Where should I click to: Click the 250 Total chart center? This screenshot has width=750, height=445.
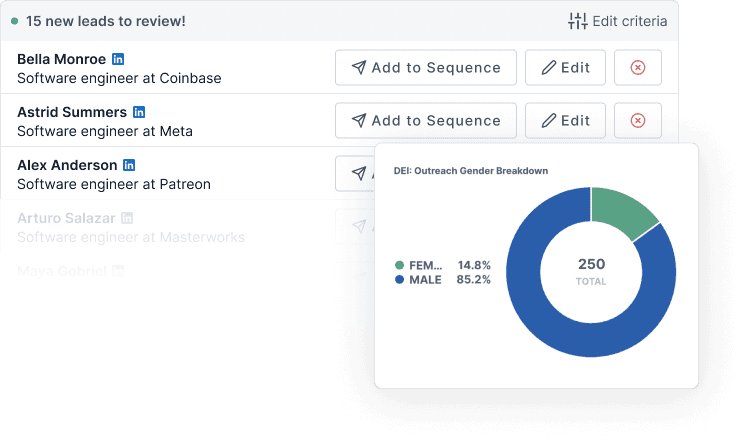click(591, 271)
